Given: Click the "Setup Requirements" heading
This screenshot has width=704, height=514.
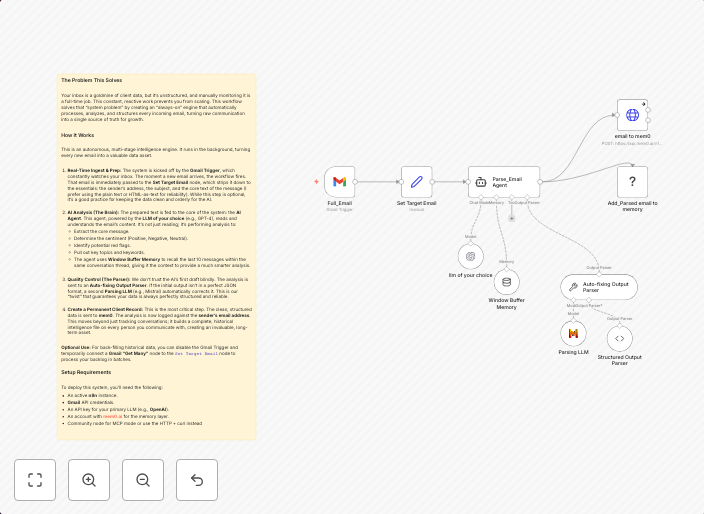Looking at the screenshot, I should (86, 372).
